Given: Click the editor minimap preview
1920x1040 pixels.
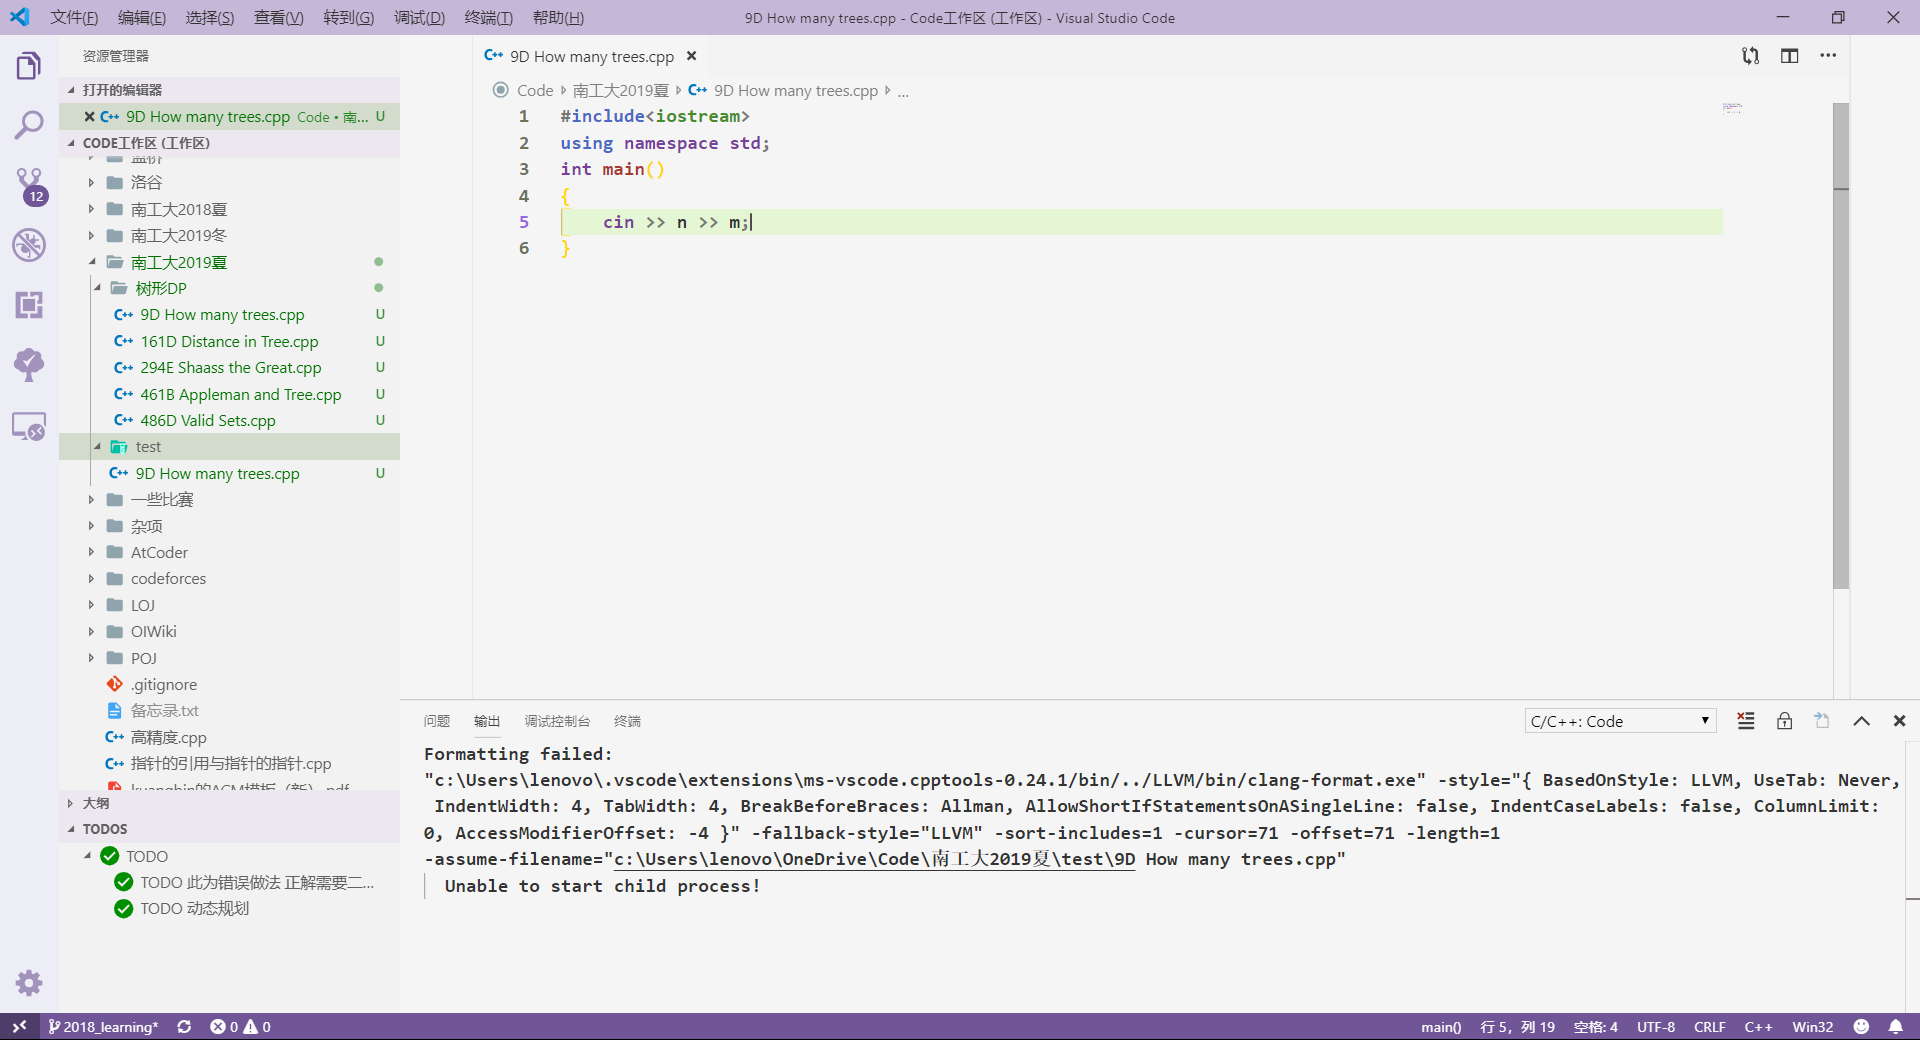Looking at the screenshot, I should (1733, 107).
